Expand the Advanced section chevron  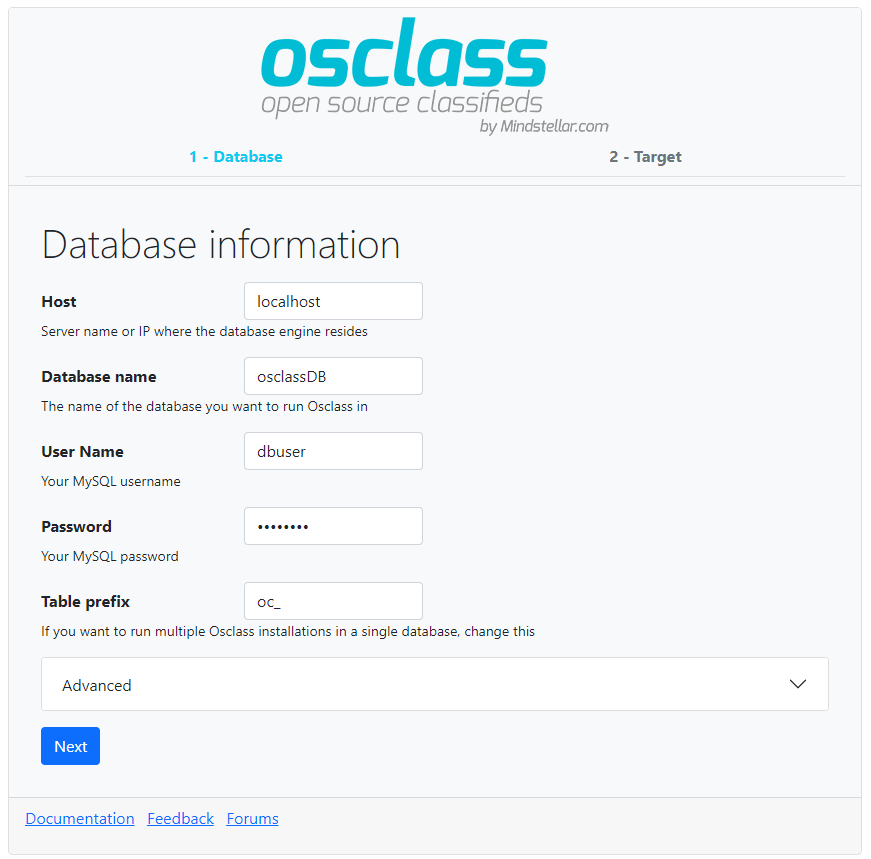[798, 684]
